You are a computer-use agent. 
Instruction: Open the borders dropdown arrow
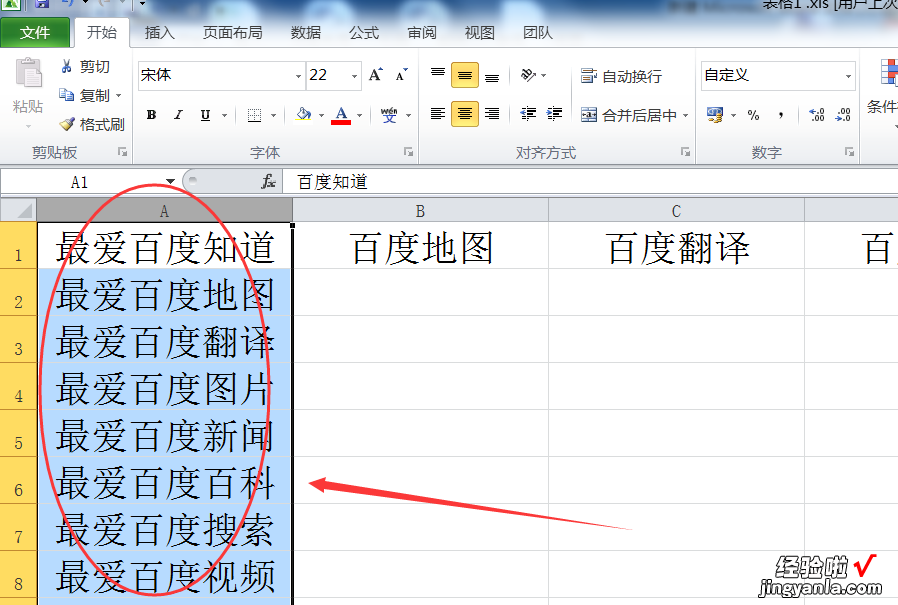click(x=273, y=115)
